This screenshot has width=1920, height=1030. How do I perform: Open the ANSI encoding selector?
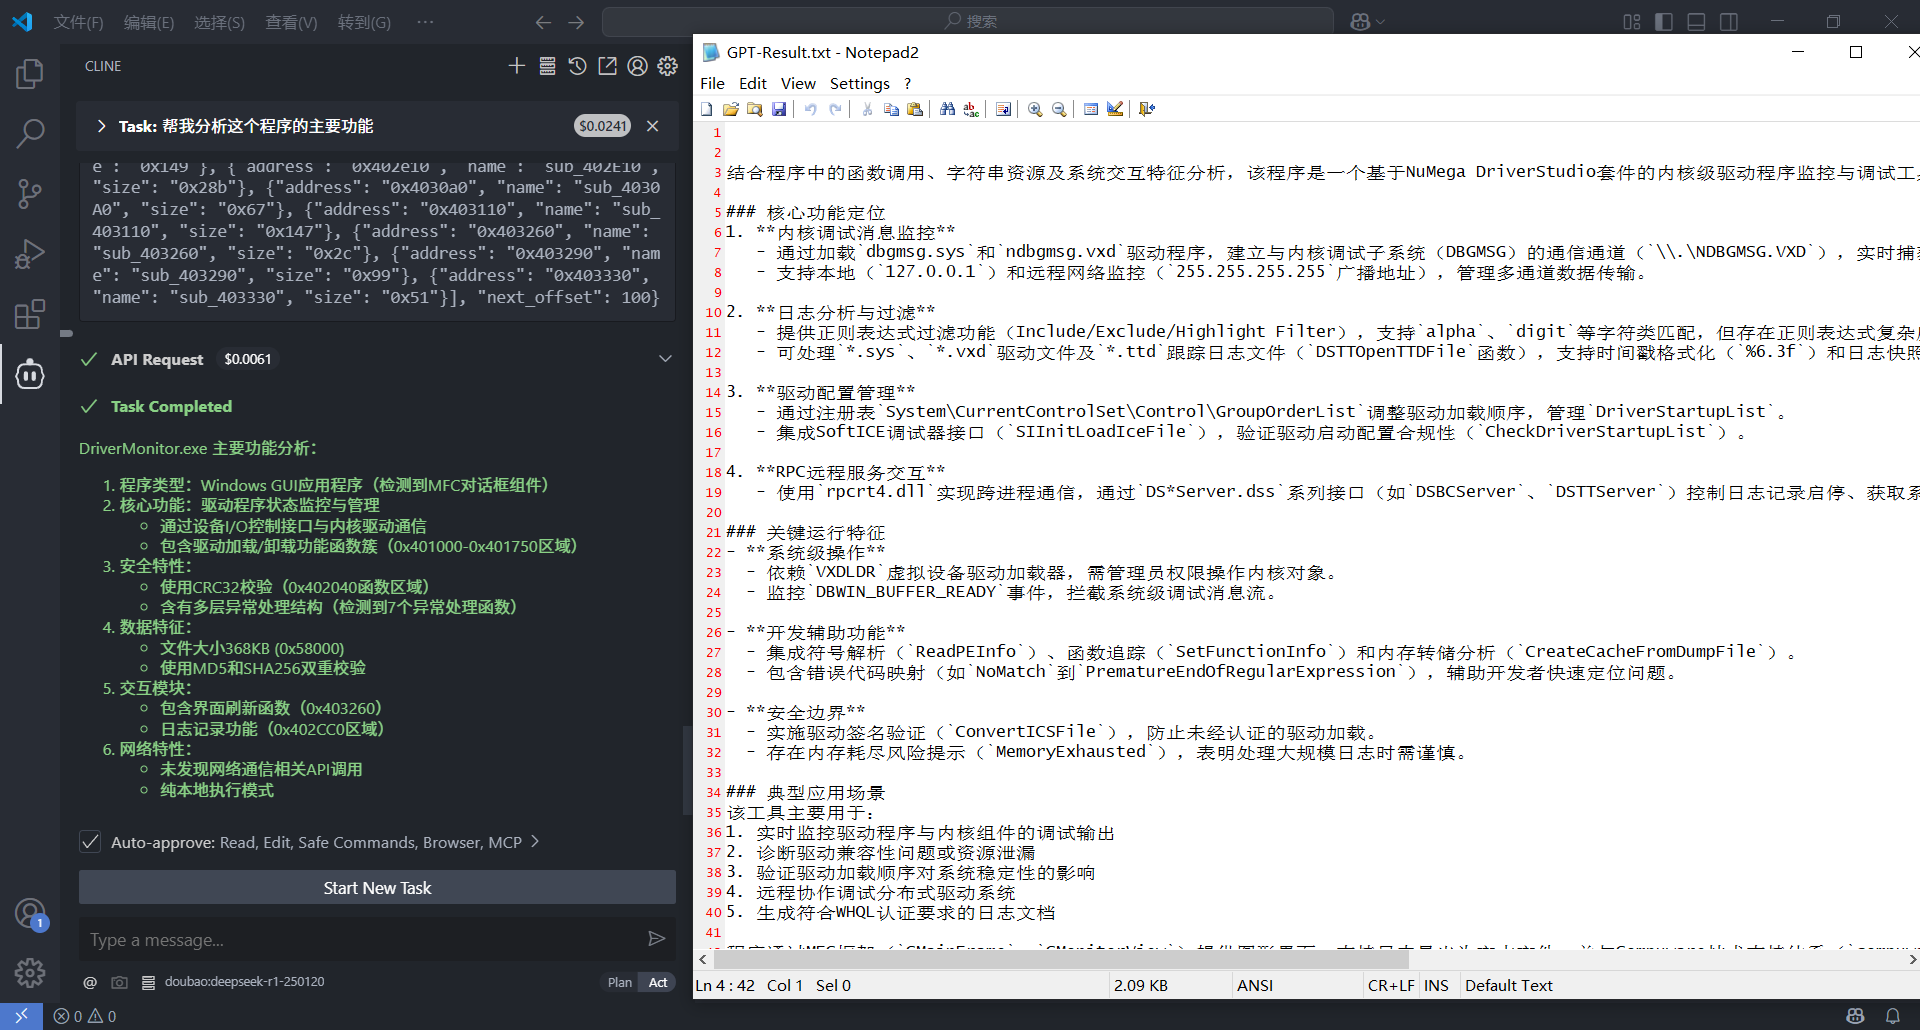1255,985
